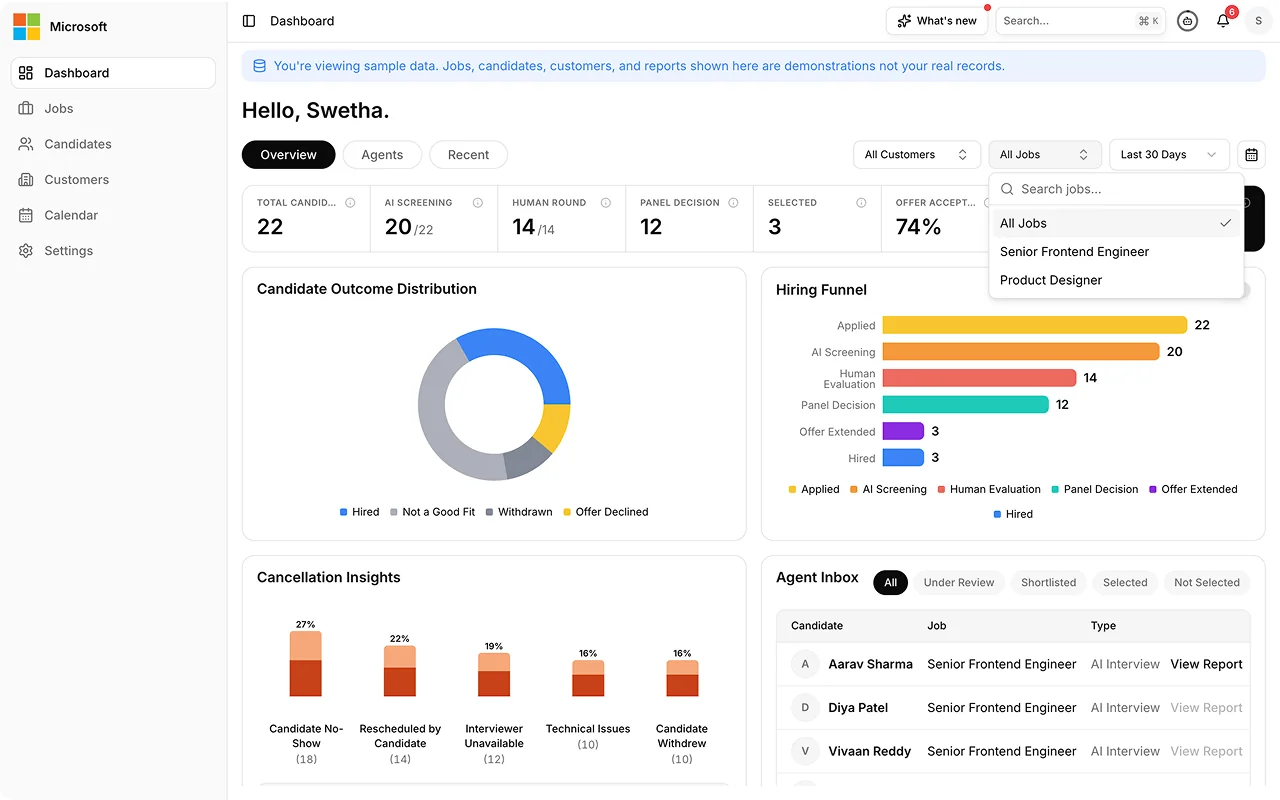1280x800 pixels.
Task: Click the Candidate column header
Action: (x=817, y=626)
